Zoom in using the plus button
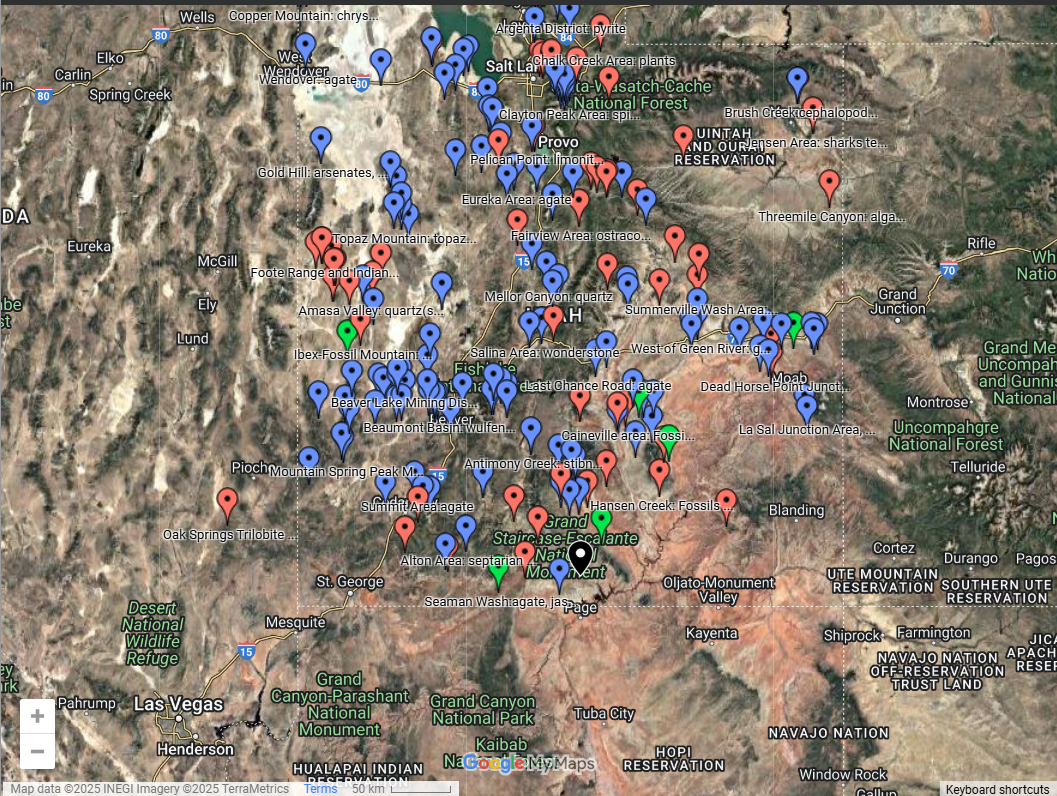 point(37,715)
